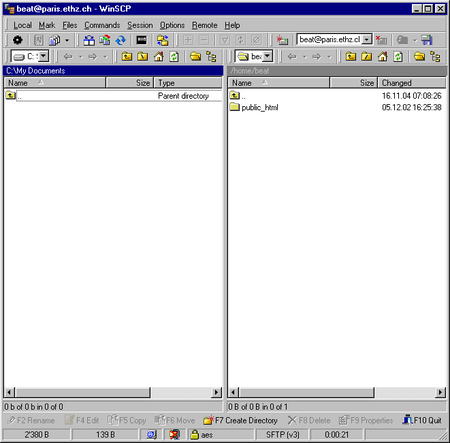Open dropdown arrow next to pages icon

(67, 40)
